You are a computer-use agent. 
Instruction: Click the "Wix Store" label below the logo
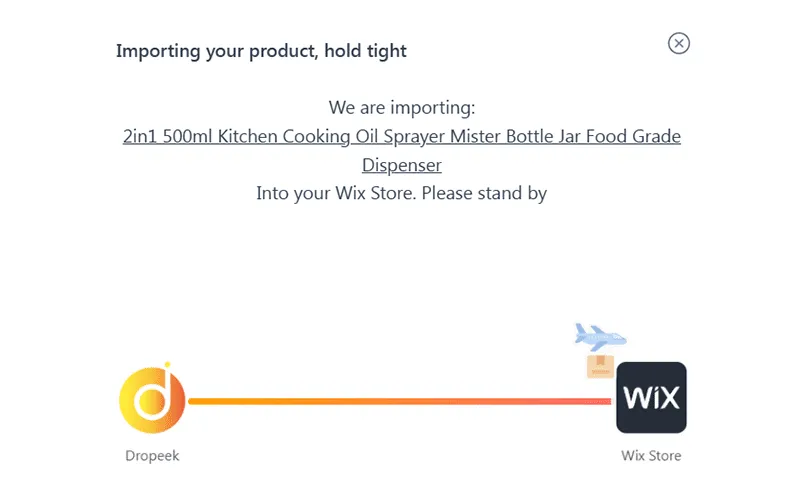coord(651,456)
